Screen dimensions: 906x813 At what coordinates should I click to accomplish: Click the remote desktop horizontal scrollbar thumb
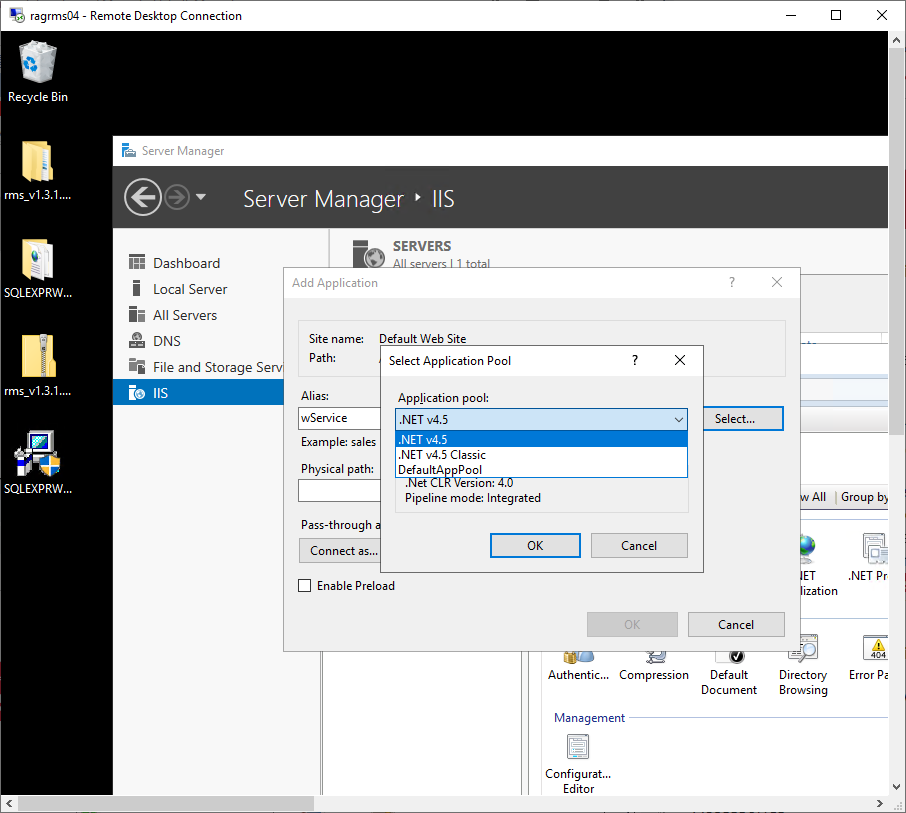click(166, 804)
